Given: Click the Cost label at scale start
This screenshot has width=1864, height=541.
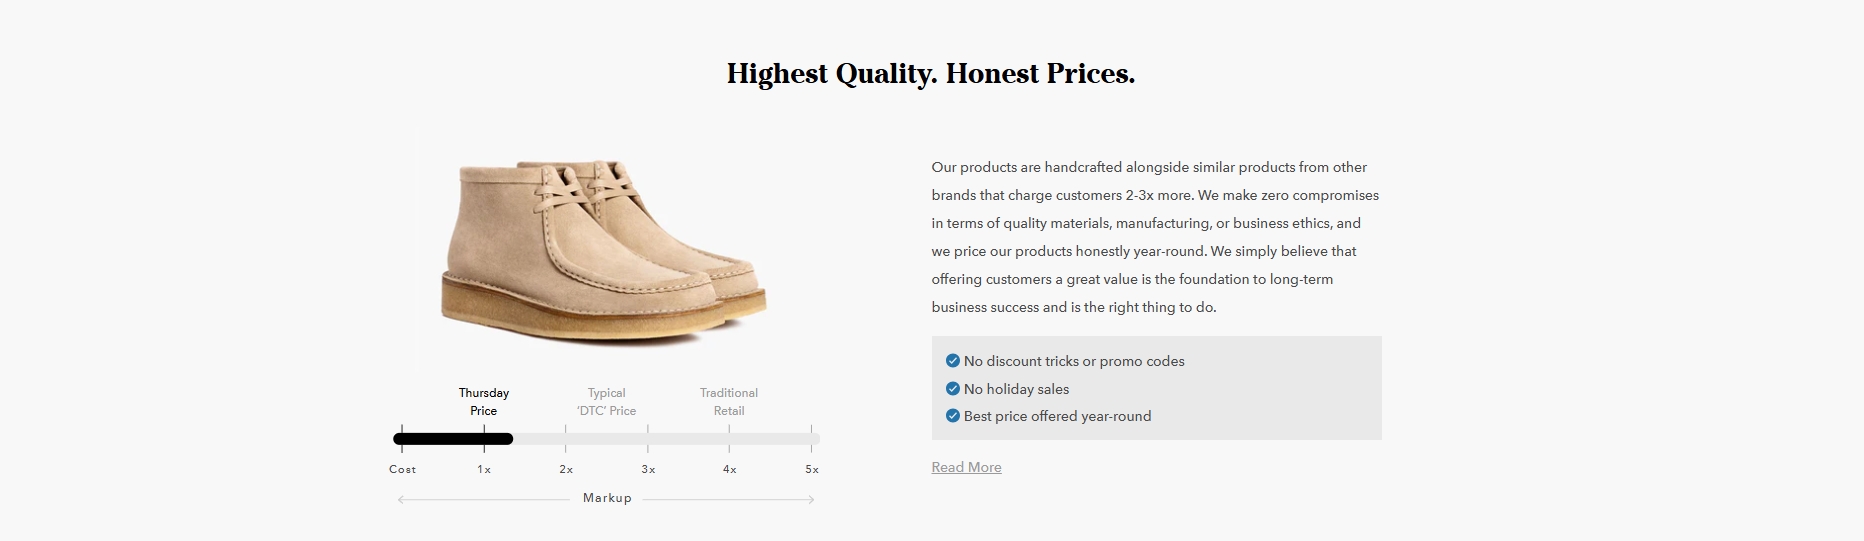Looking at the screenshot, I should (x=402, y=469).
